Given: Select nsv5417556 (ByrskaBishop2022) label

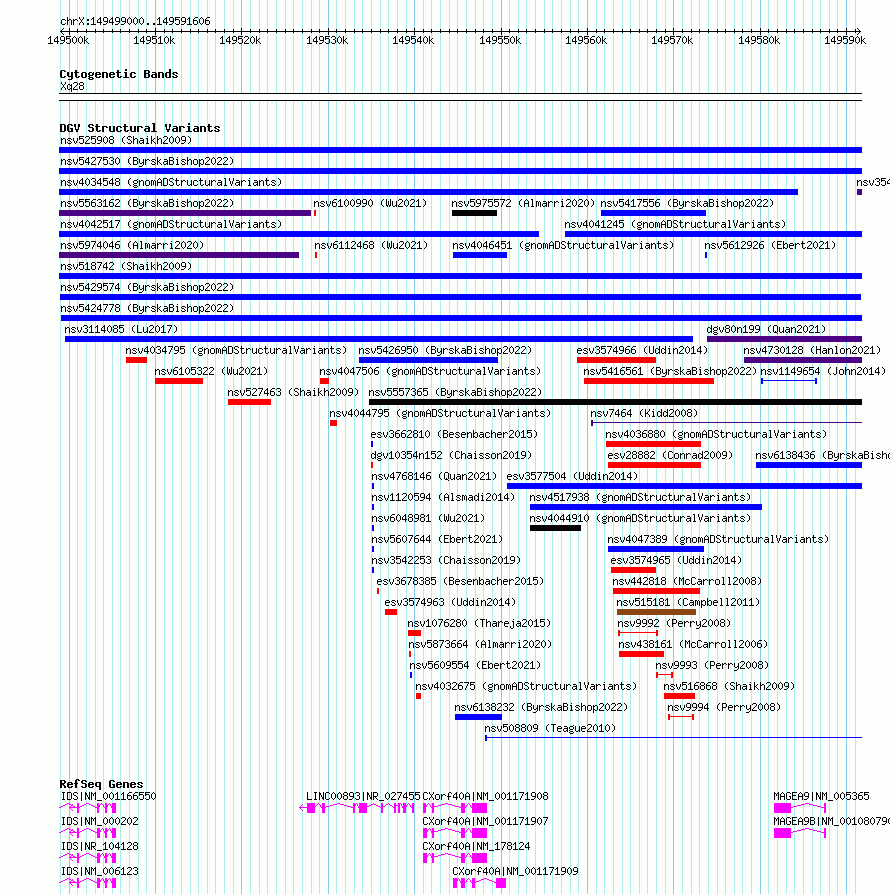Looking at the screenshot, I should [687, 204].
